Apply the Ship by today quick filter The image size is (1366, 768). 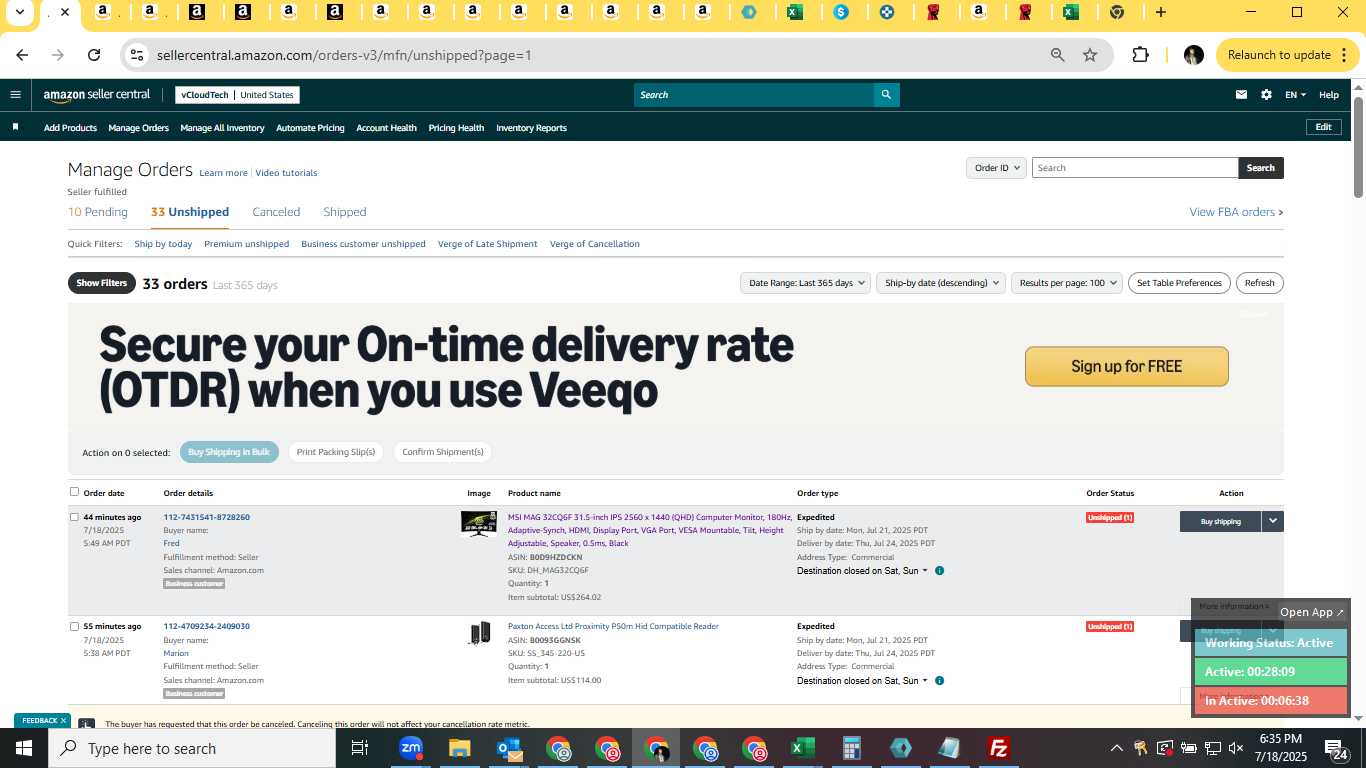click(x=163, y=244)
